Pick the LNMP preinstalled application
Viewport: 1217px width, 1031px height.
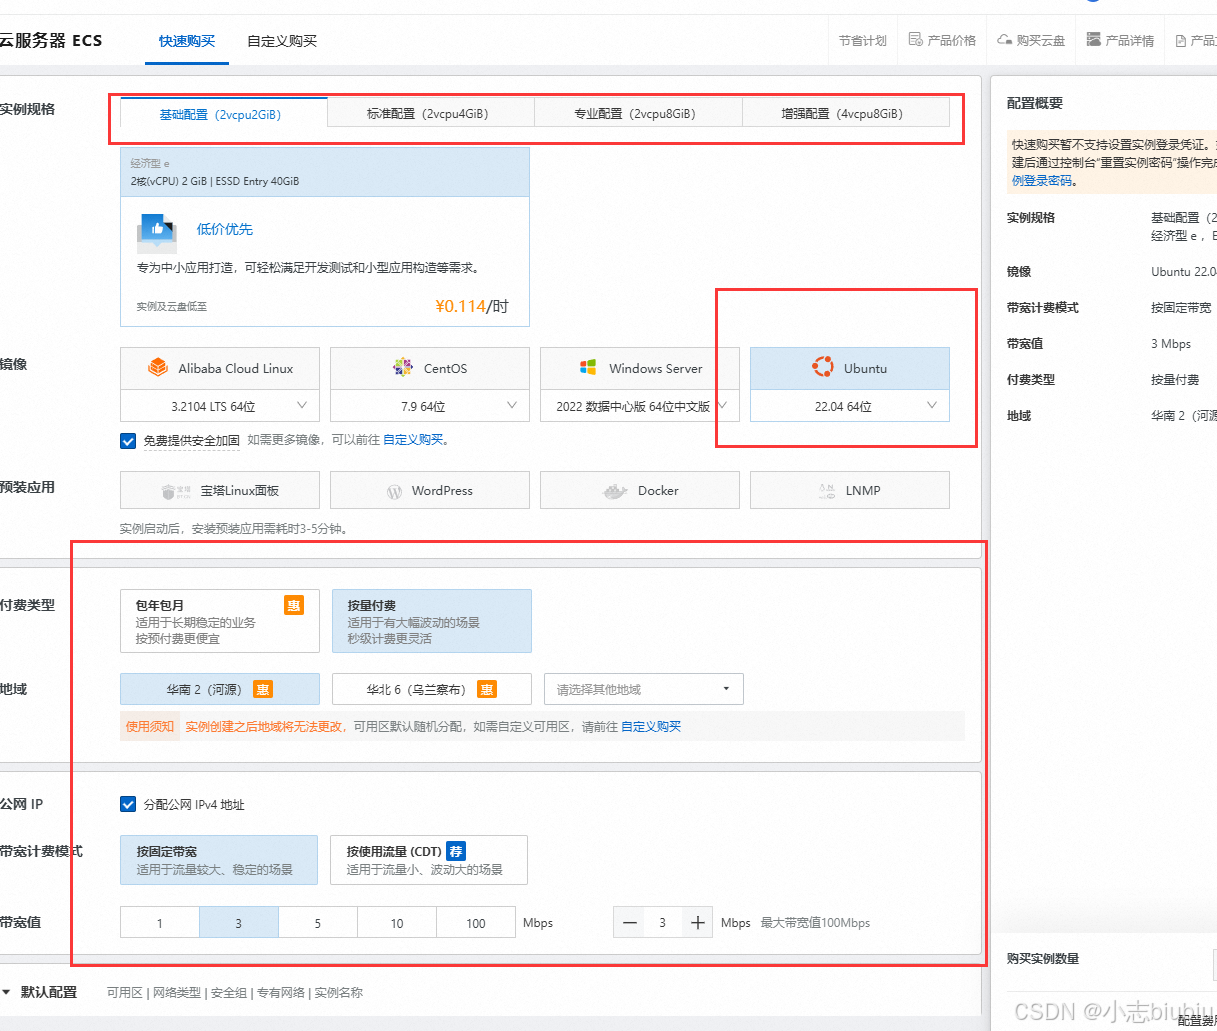point(849,491)
